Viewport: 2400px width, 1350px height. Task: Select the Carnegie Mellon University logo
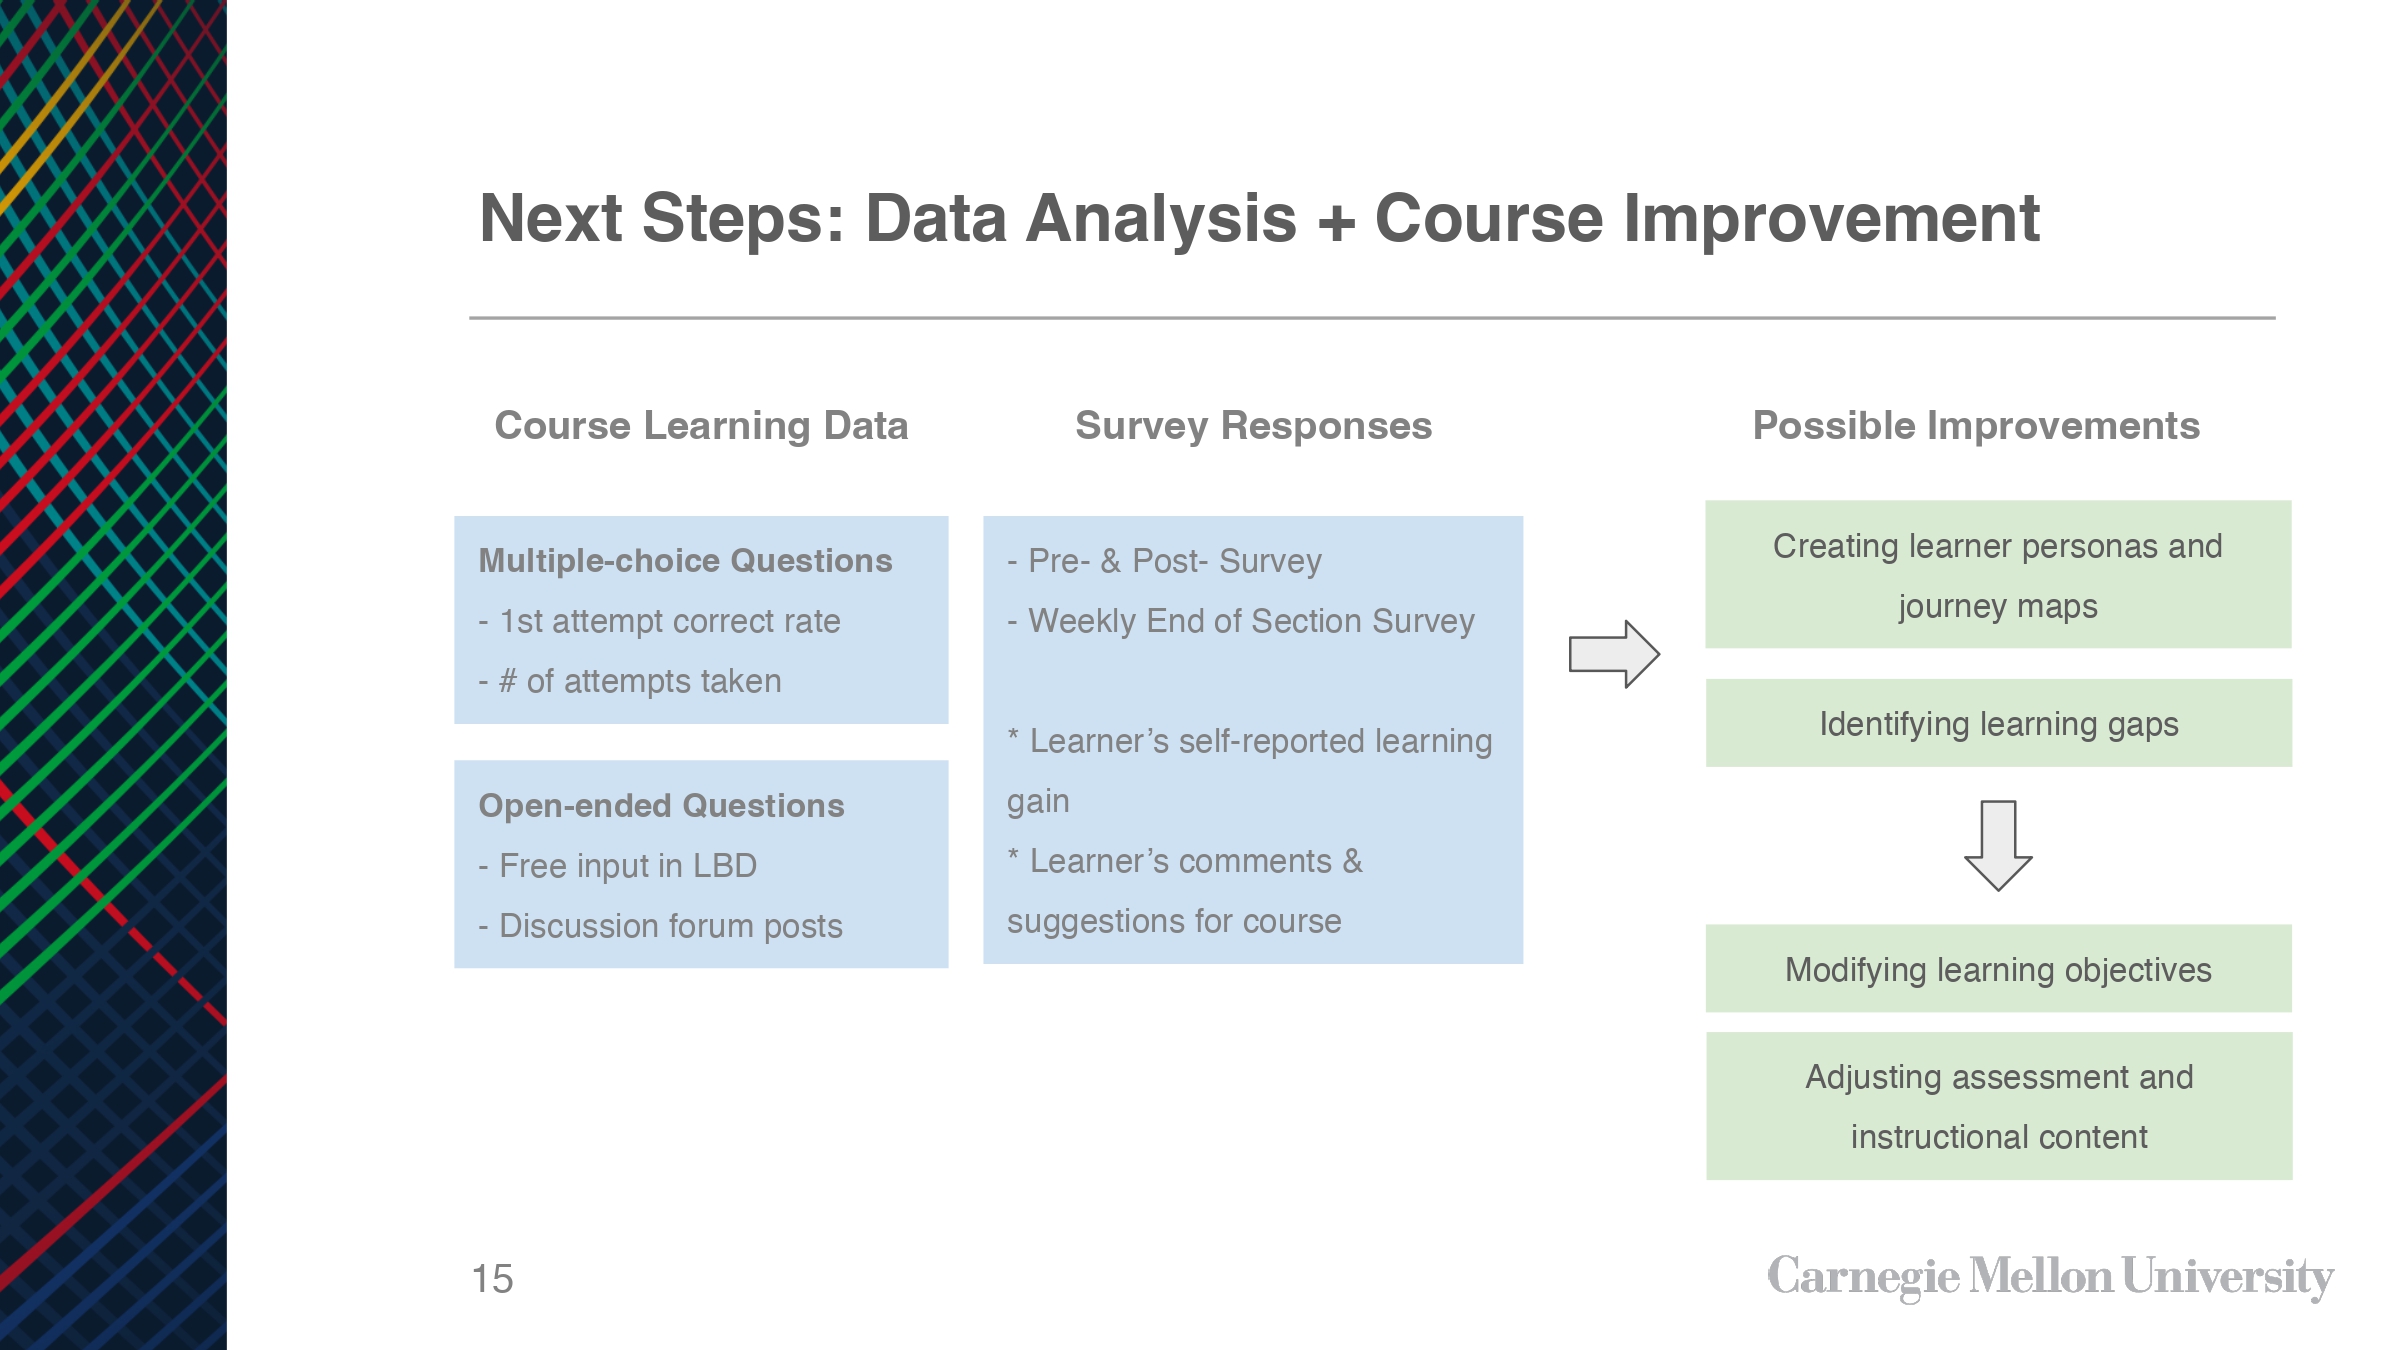coord(2050,1277)
